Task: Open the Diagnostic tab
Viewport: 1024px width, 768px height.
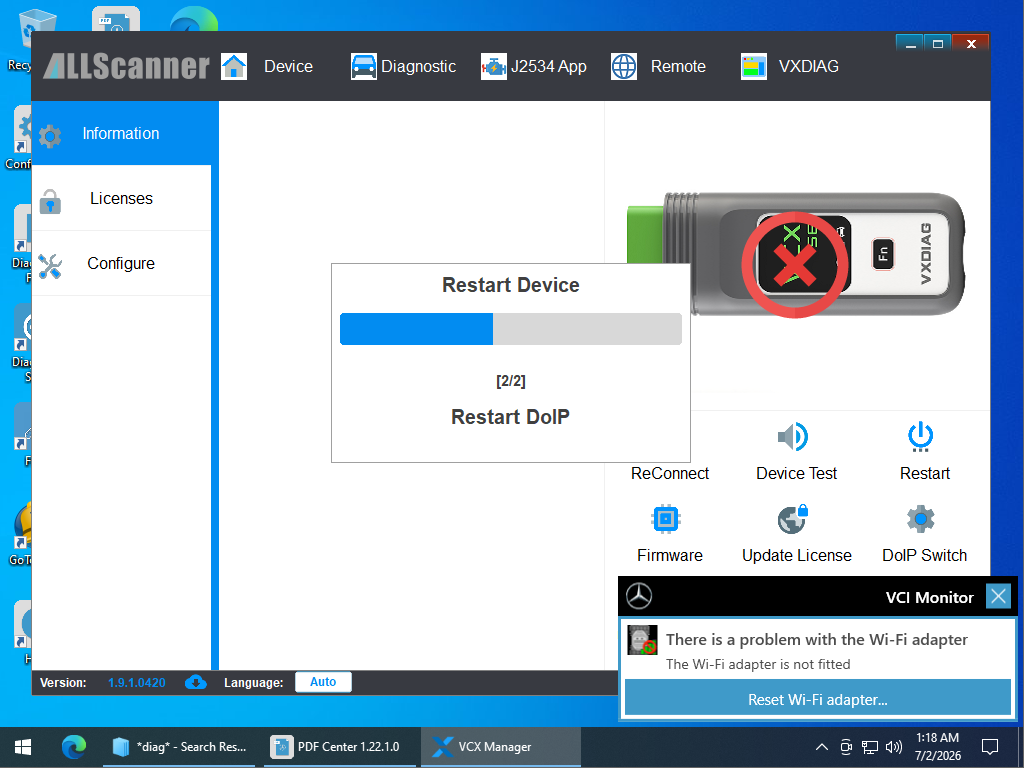Action: tap(418, 67)
